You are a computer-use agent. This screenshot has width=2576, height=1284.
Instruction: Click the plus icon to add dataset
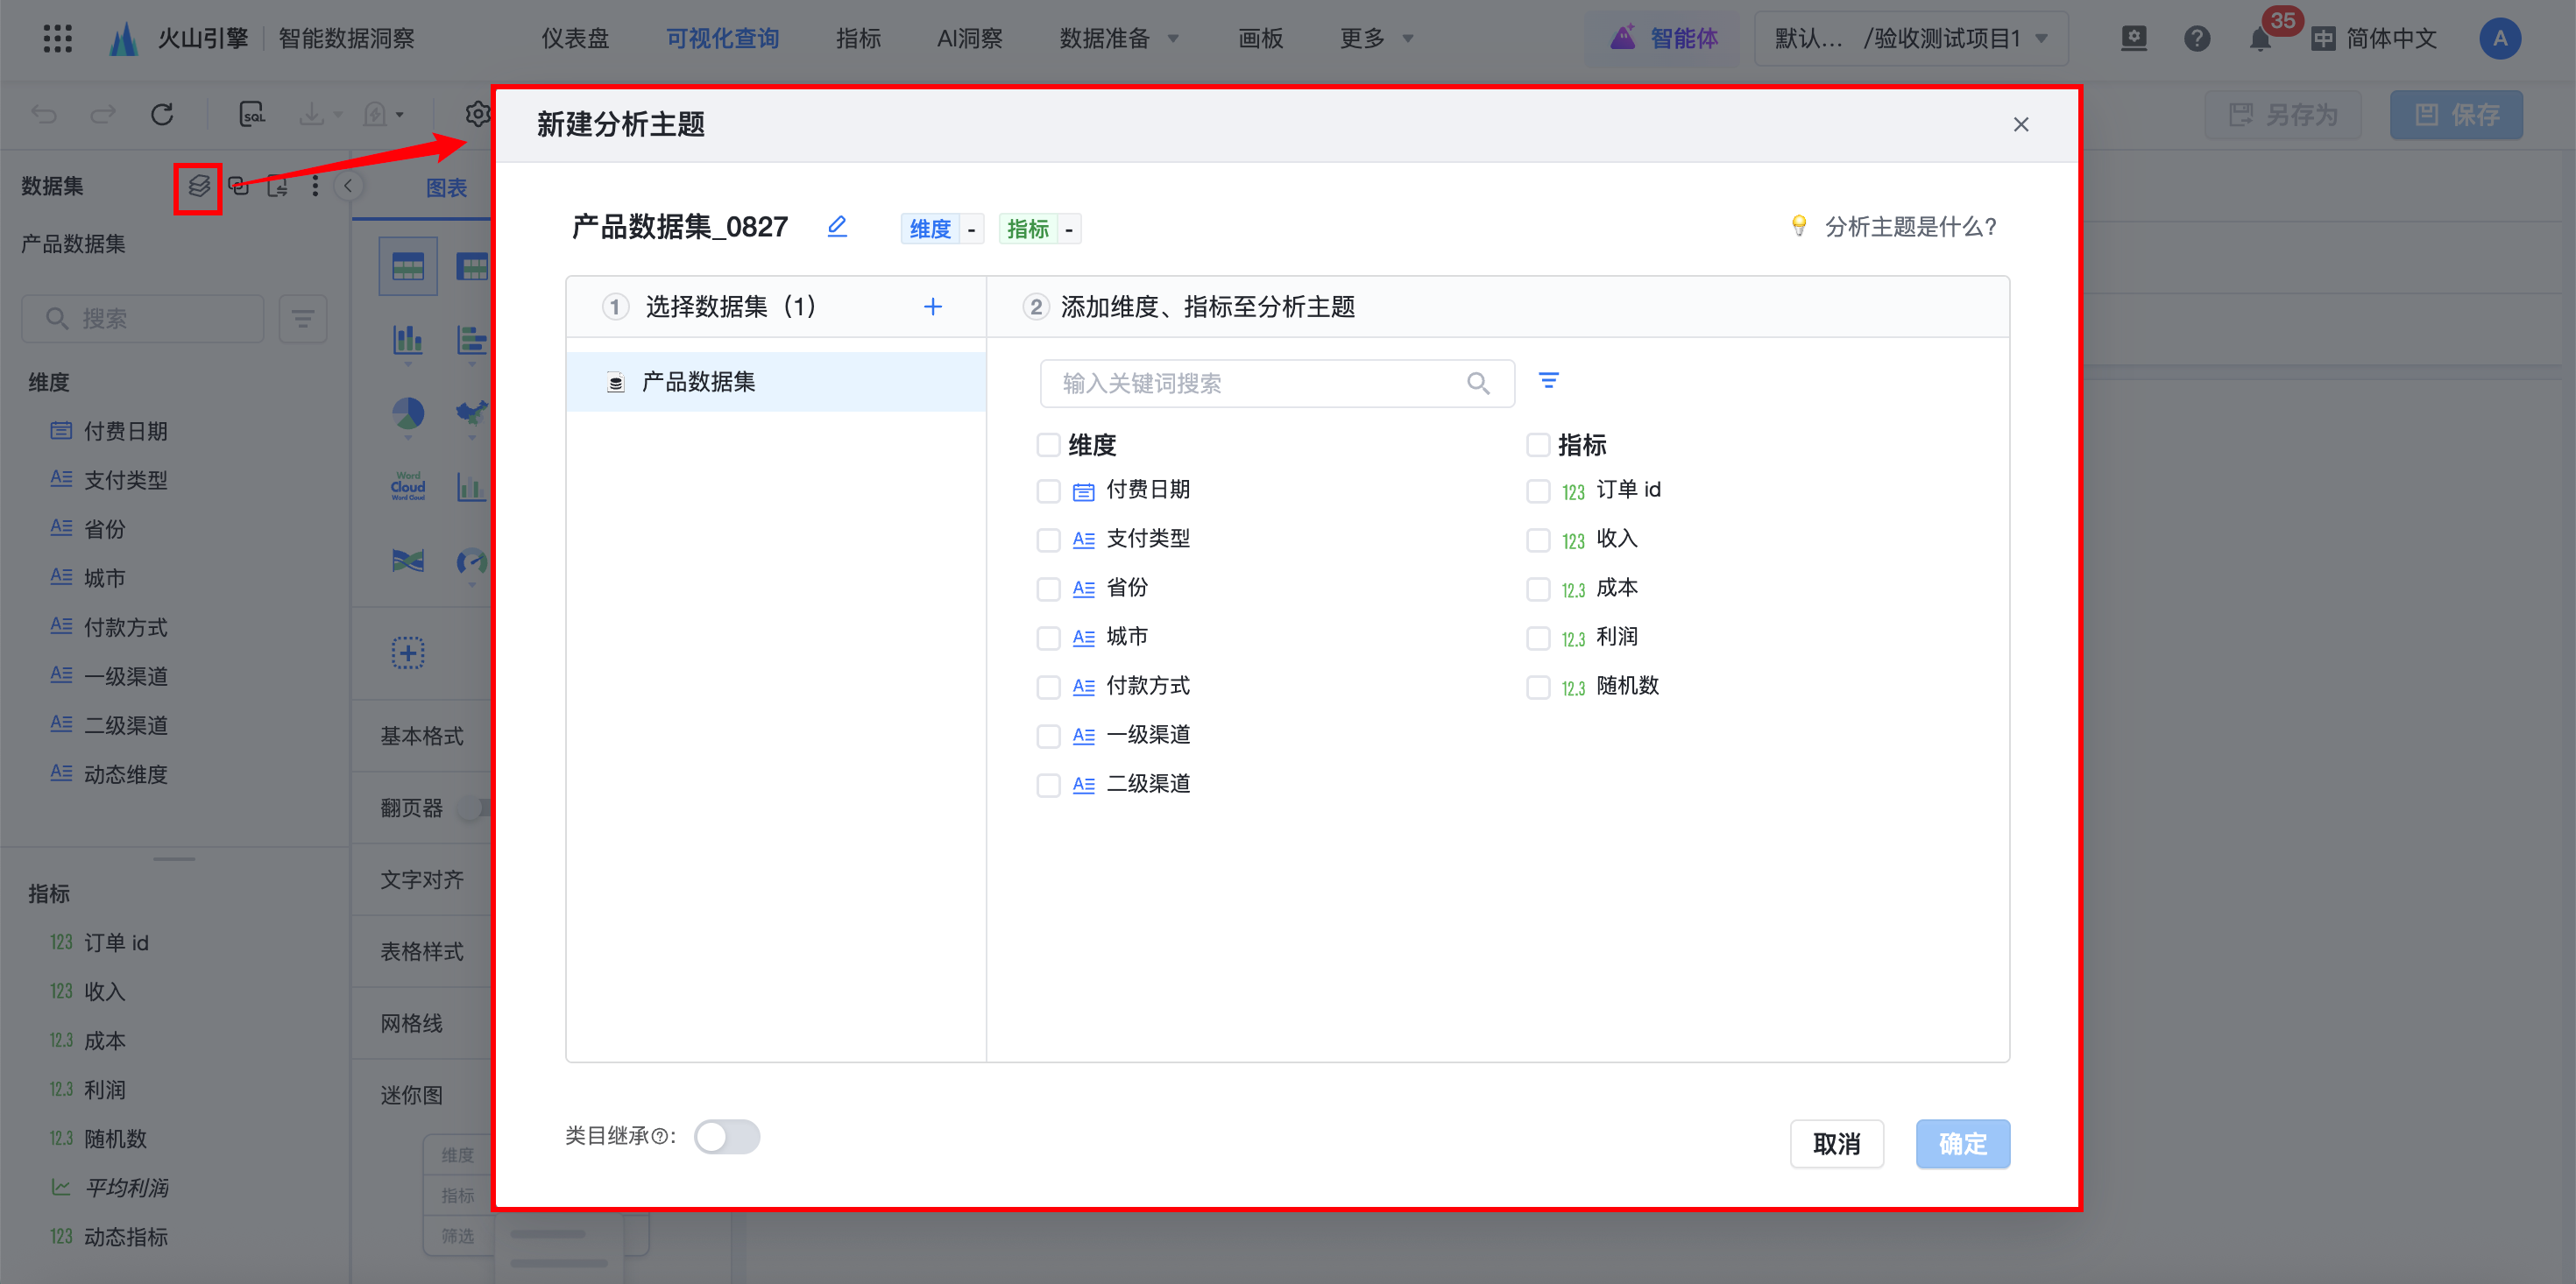click(x=932, y=307)
